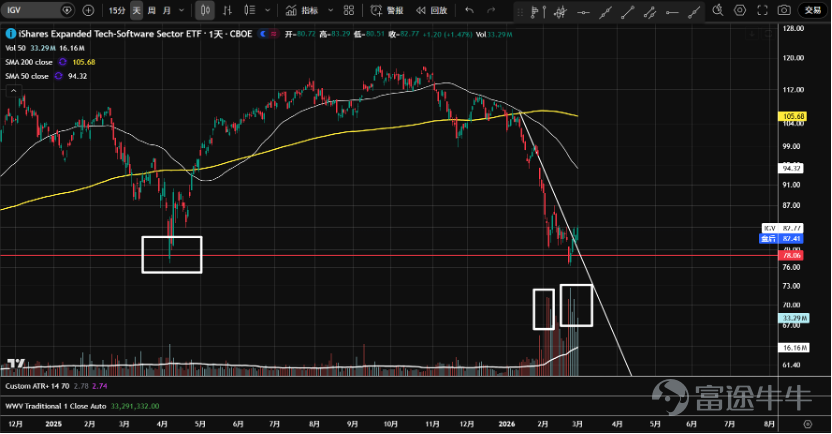Select the extended line drawing tool
Viewport: 832px width, 434px height.
coord(605,11)
